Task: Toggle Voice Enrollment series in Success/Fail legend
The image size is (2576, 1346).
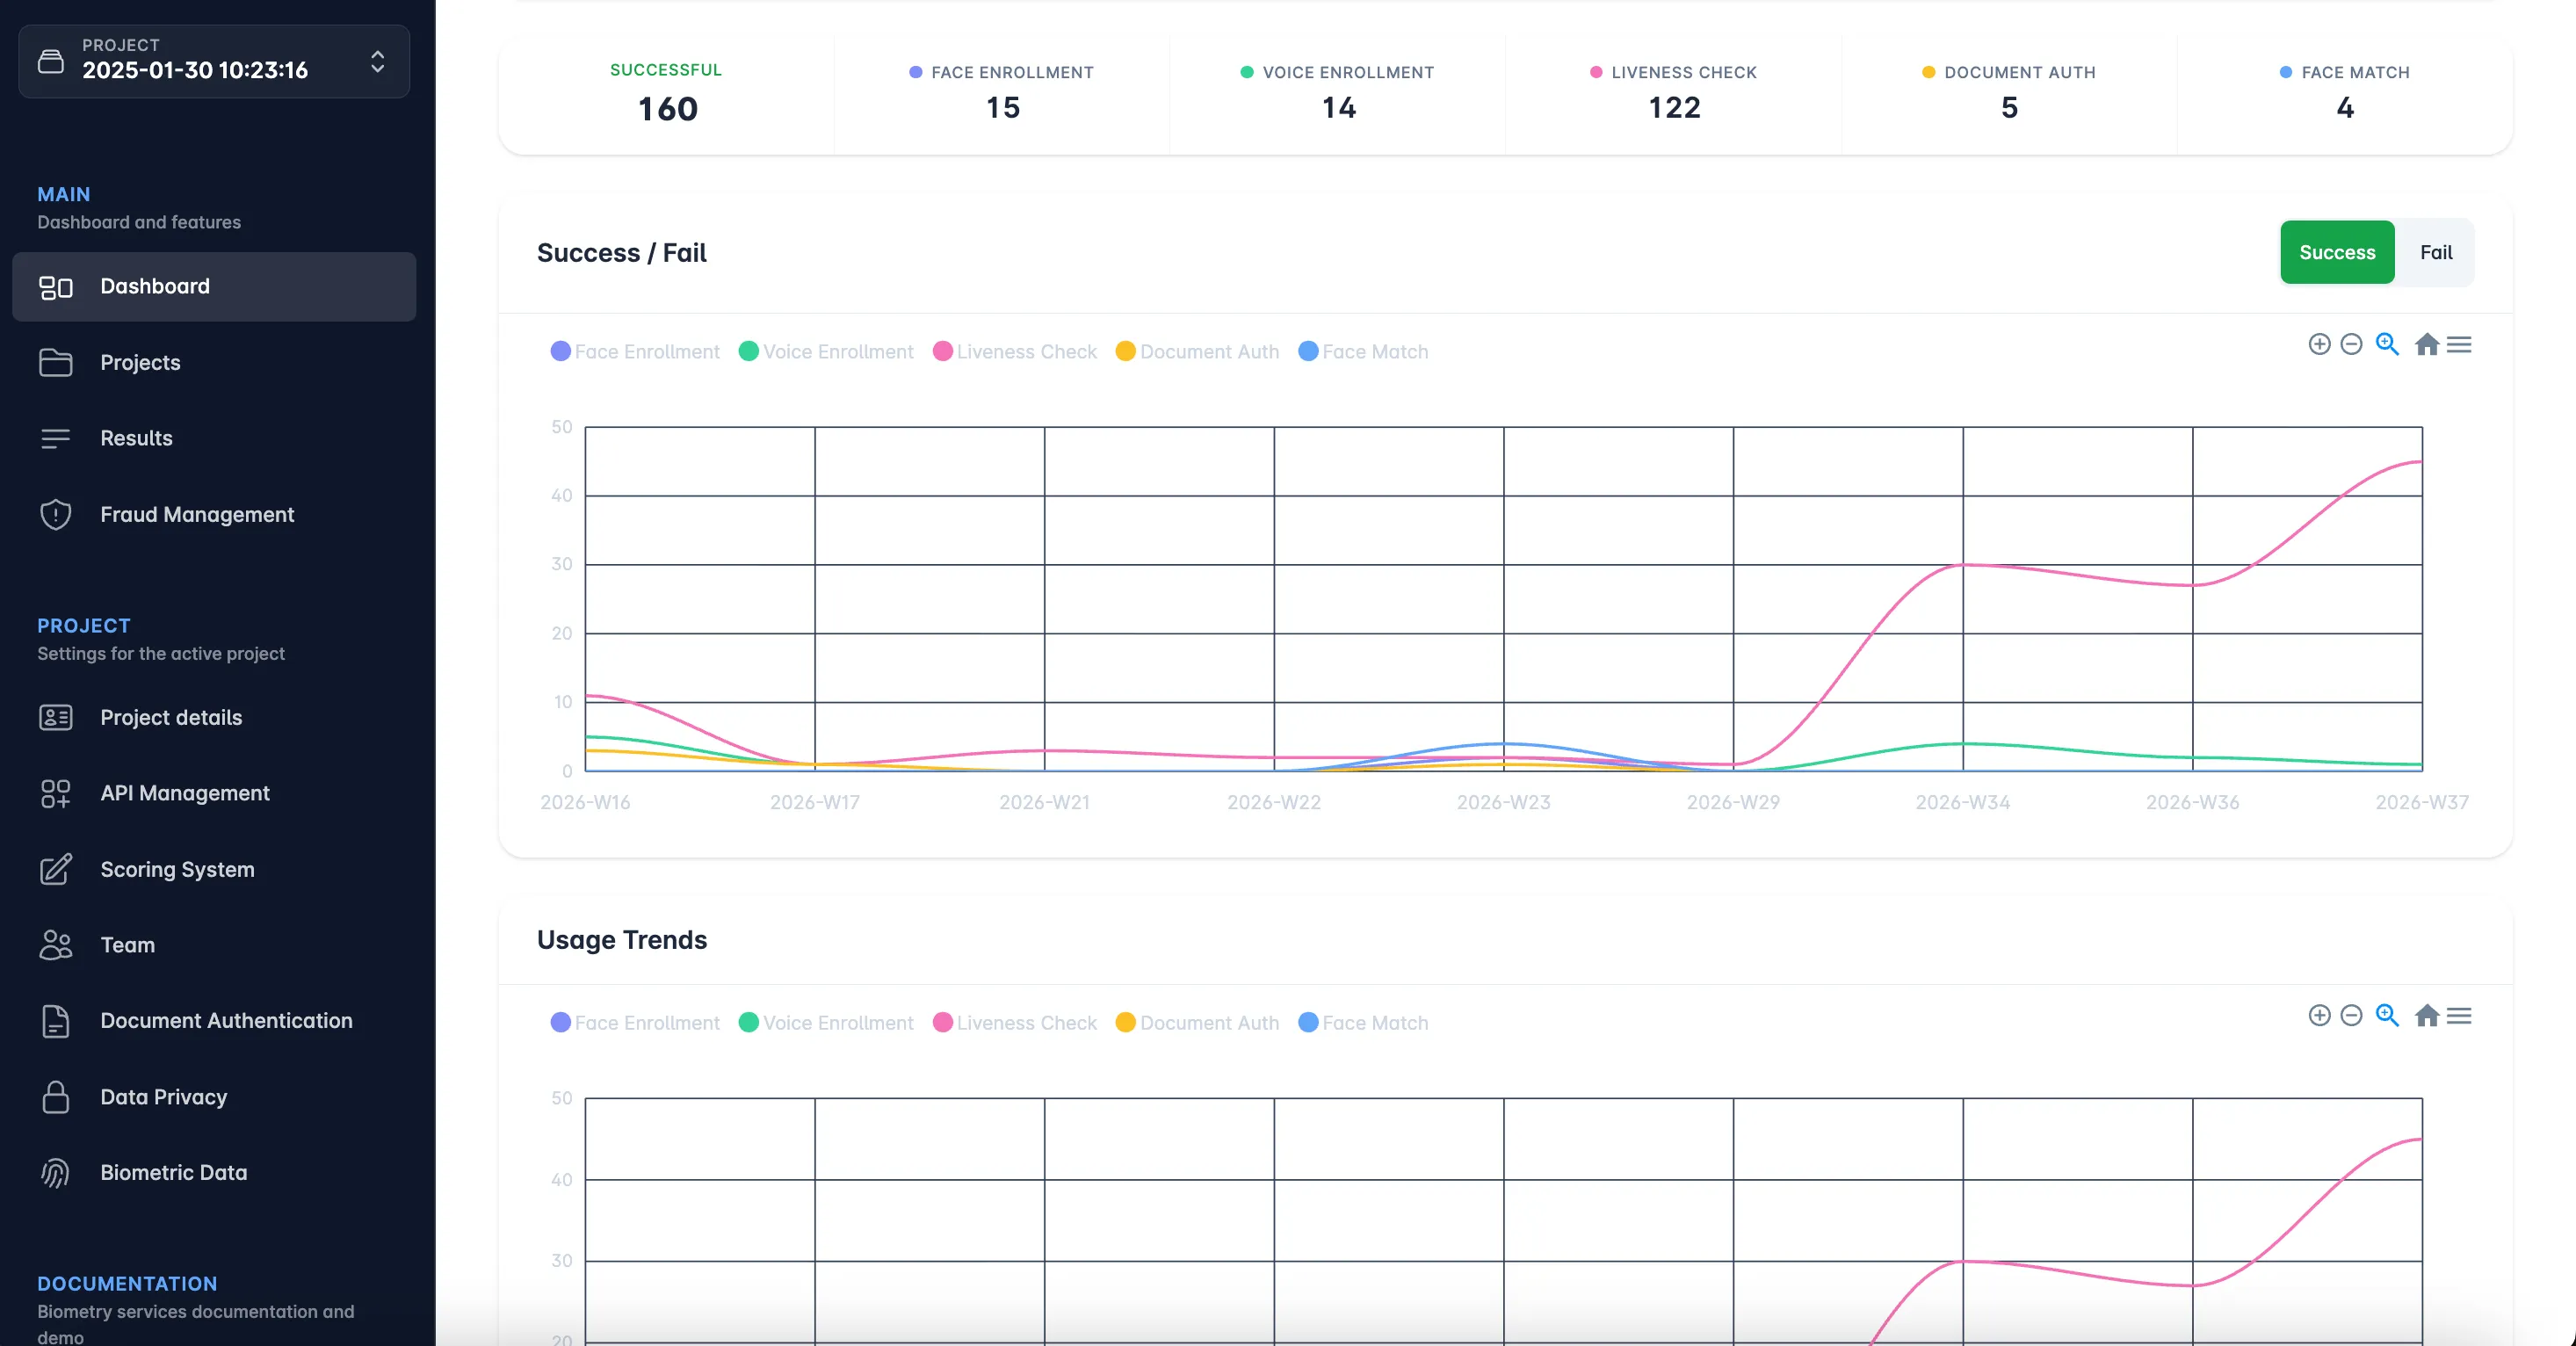Action: [x=826, y=352]
